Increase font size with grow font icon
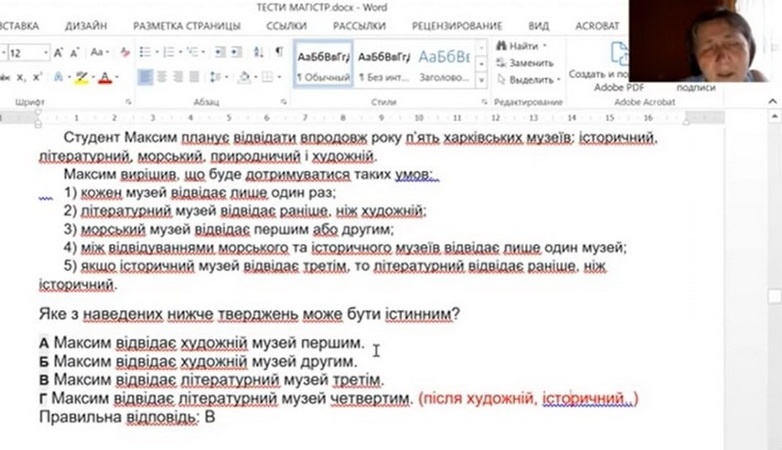782x450 pixels. tap(59, 52)
